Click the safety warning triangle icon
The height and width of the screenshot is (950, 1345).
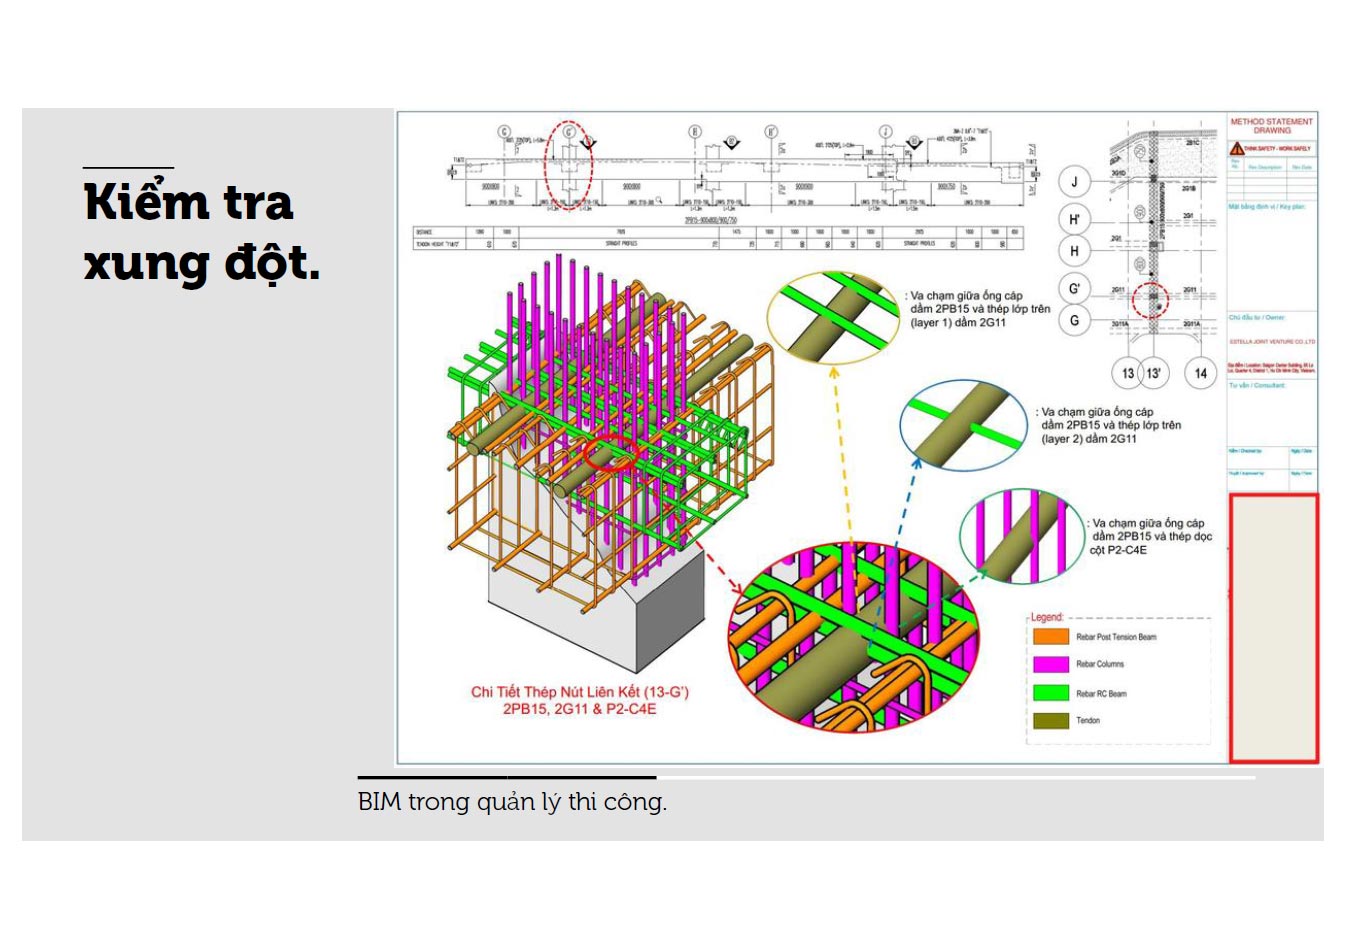click(1236, 148)
